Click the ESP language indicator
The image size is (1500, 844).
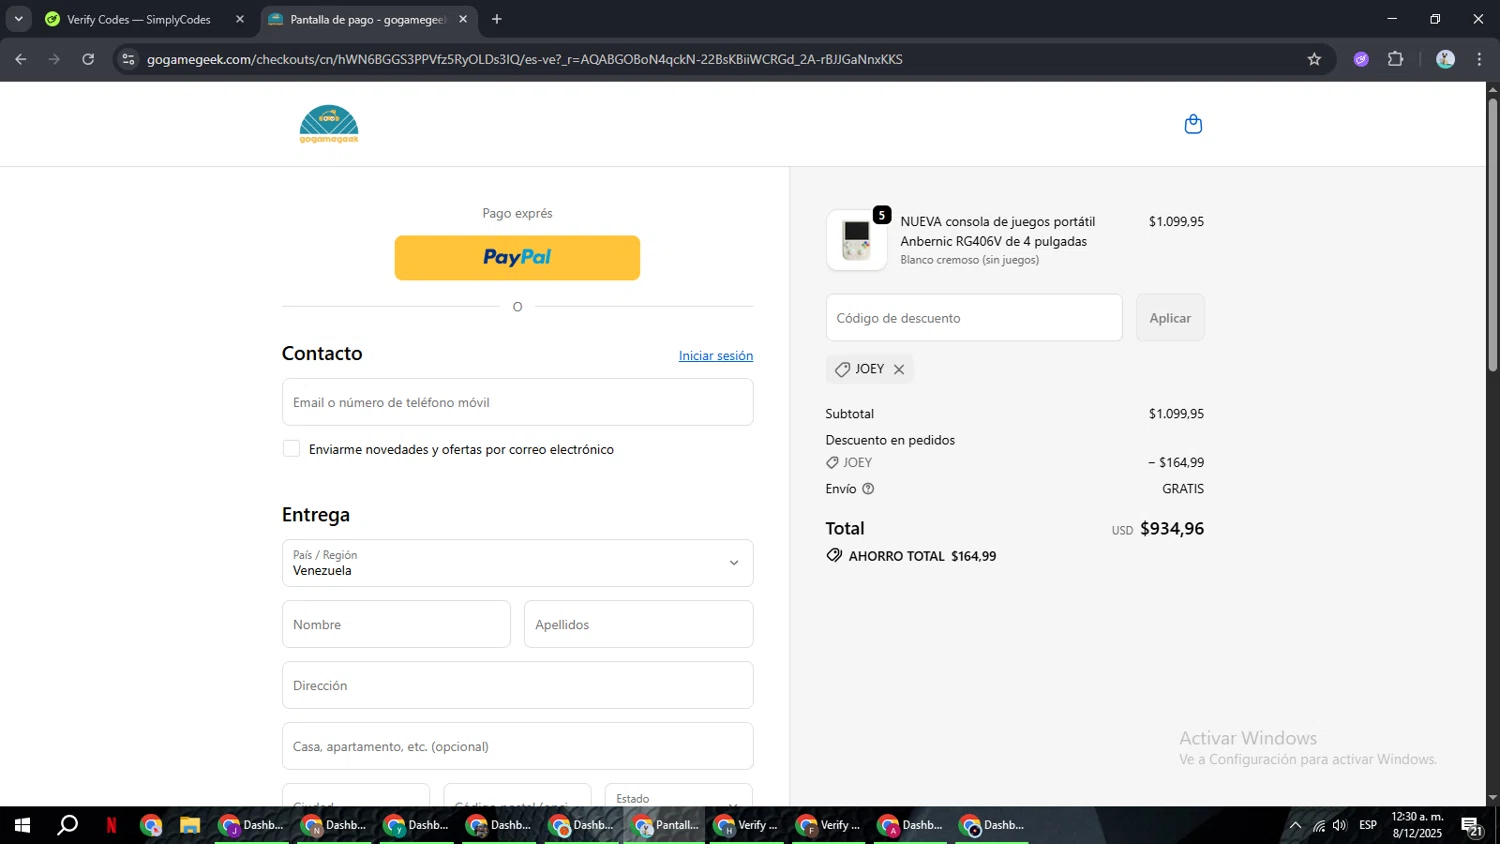[x=1368, y=825]
